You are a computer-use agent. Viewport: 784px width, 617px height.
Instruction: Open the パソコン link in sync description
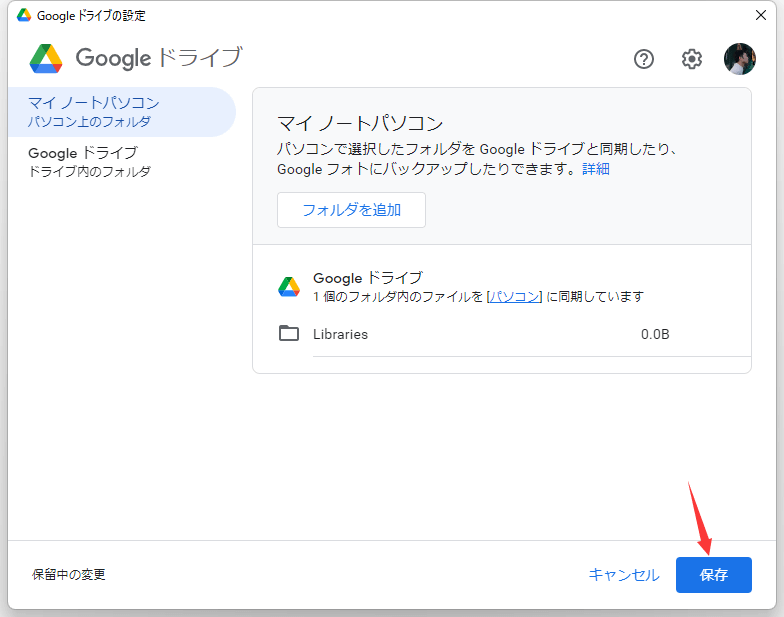pyautogui.click(x=514, y=297)
